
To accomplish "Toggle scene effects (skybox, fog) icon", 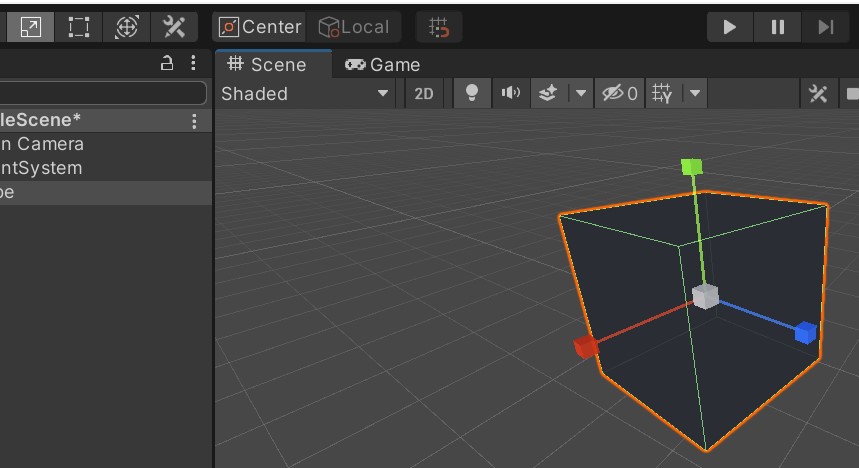I will click(x=548, y=93).
